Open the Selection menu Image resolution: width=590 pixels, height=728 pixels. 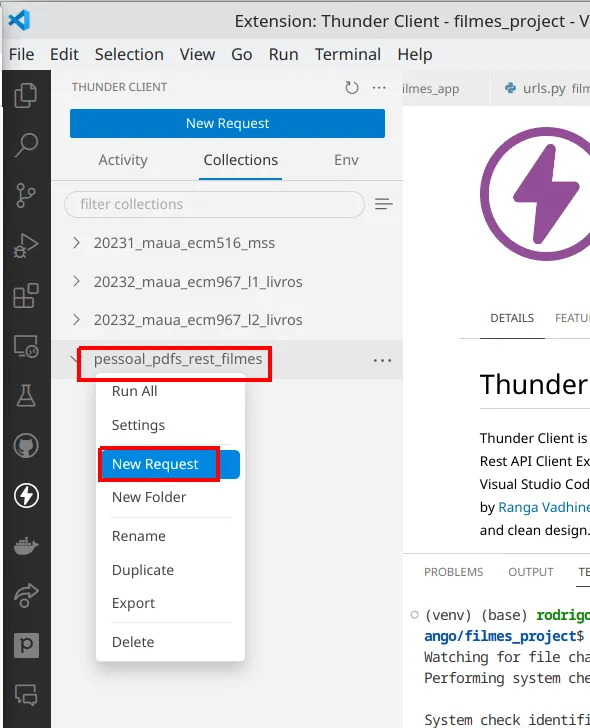129,54
